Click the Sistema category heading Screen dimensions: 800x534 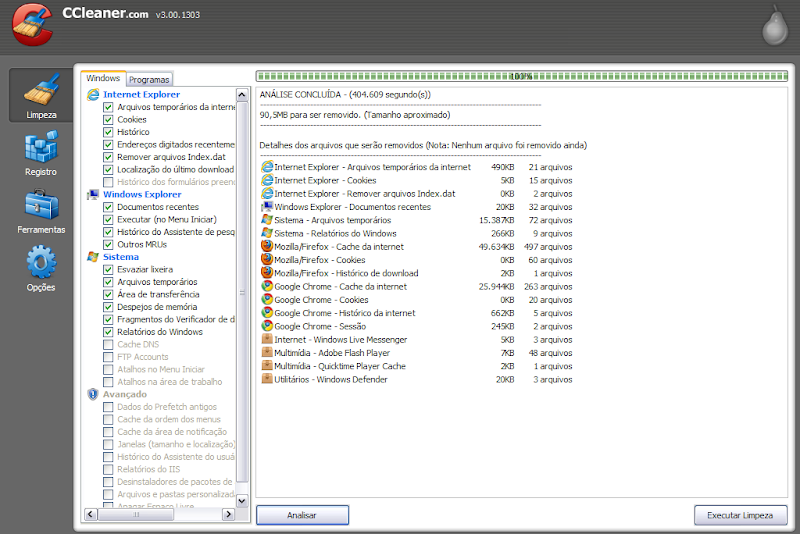click(121, 257)
